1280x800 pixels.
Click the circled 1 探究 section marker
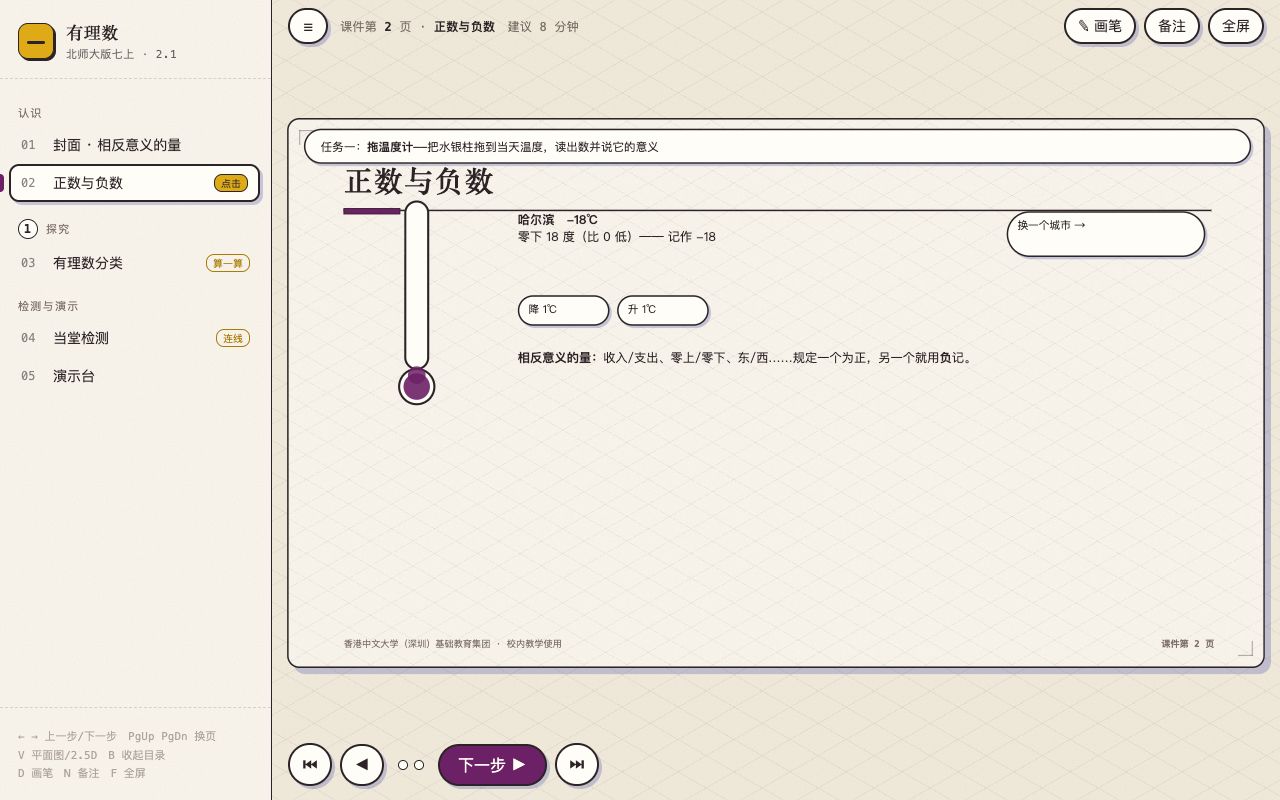pos(28,229)
